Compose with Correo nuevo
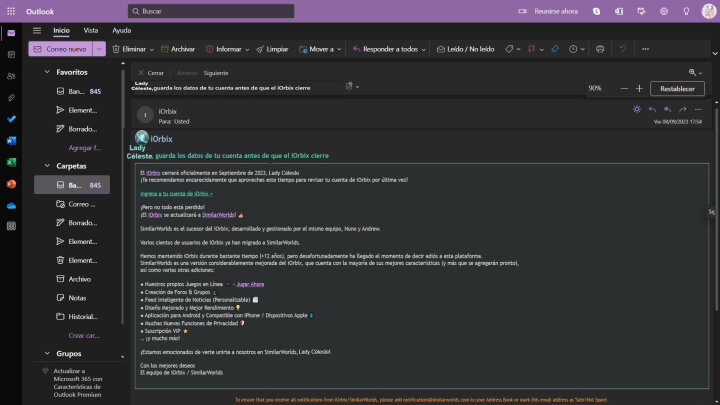This screenshot has width=720, height=405. coord(61,49)
